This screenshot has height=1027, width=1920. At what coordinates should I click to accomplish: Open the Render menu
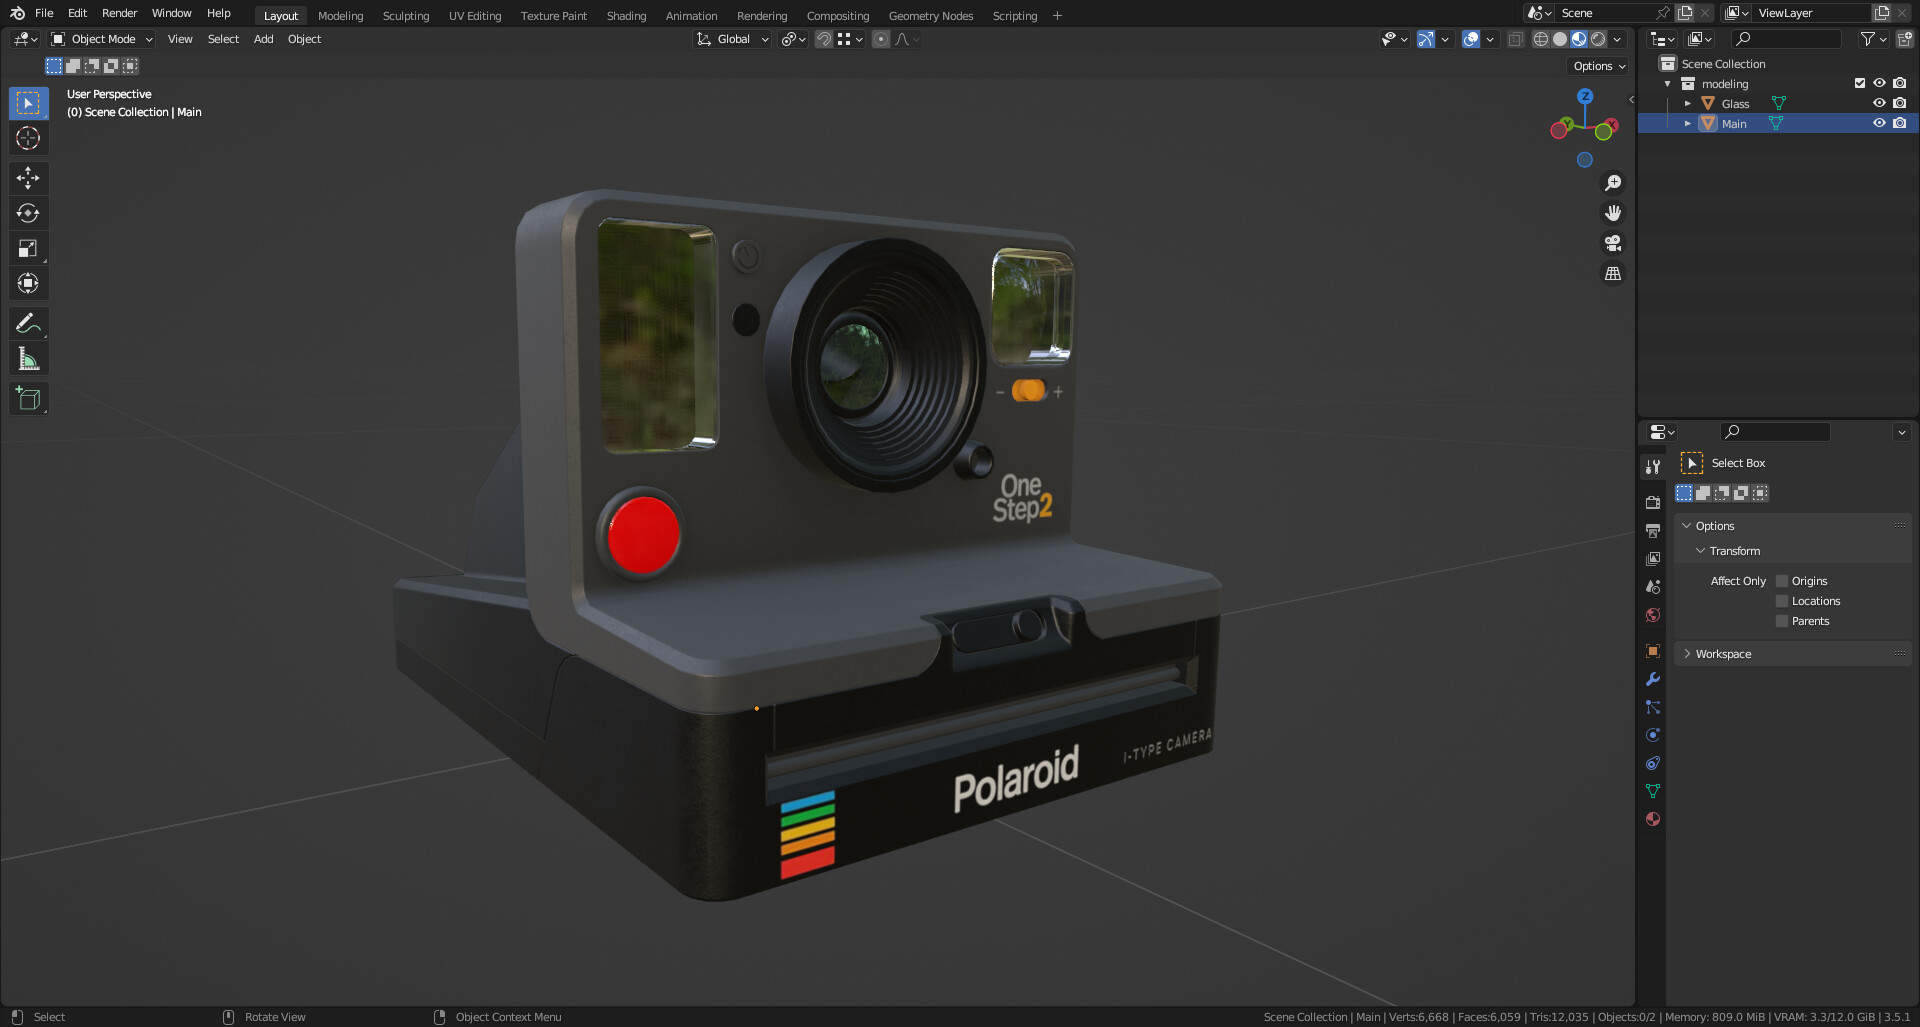(x=119, y=13)
